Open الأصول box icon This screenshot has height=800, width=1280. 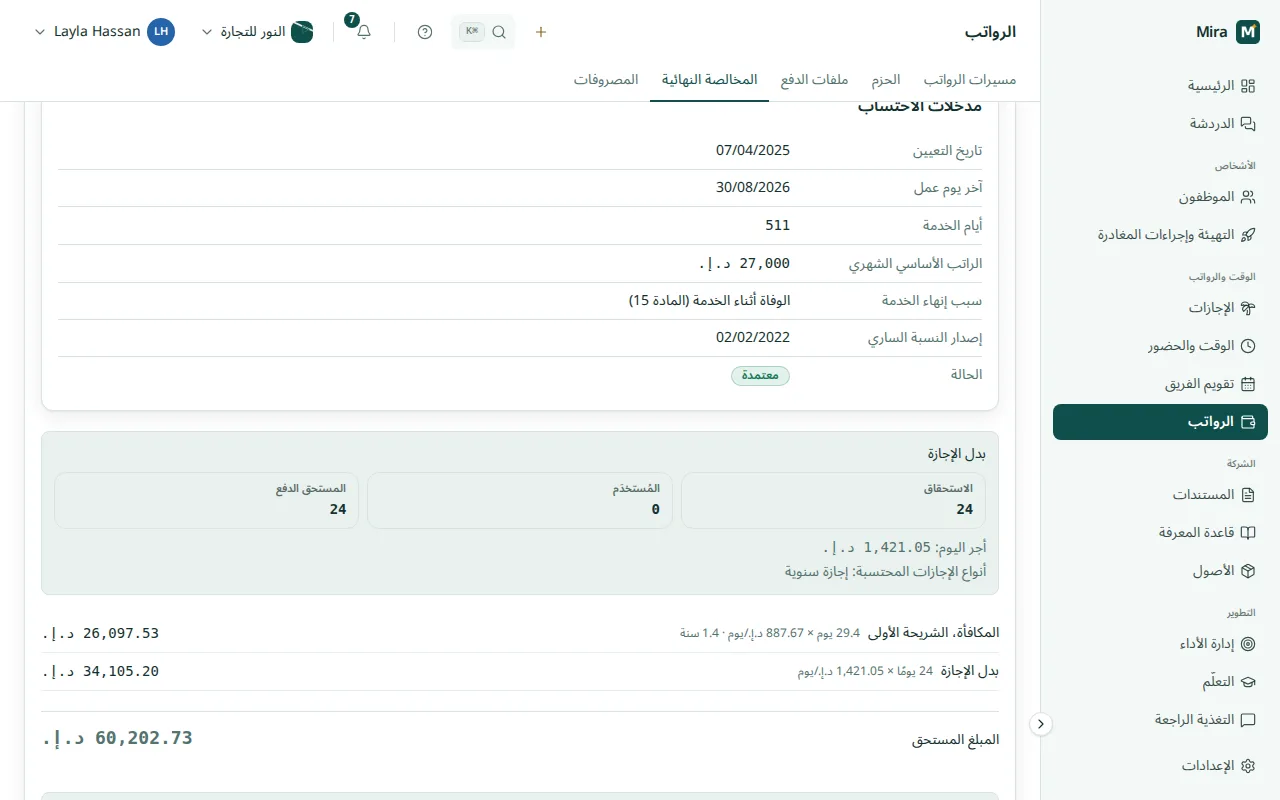[1248, 571]
